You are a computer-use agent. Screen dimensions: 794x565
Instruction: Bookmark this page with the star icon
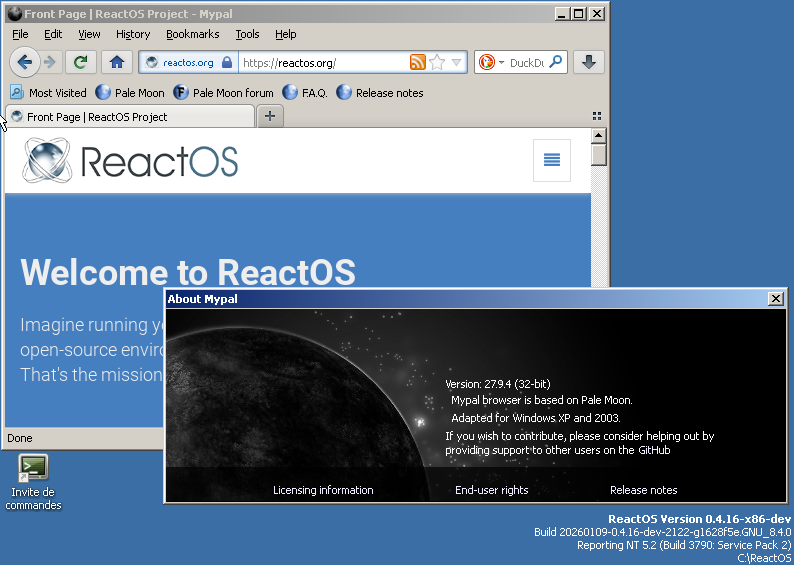(437, 62)
